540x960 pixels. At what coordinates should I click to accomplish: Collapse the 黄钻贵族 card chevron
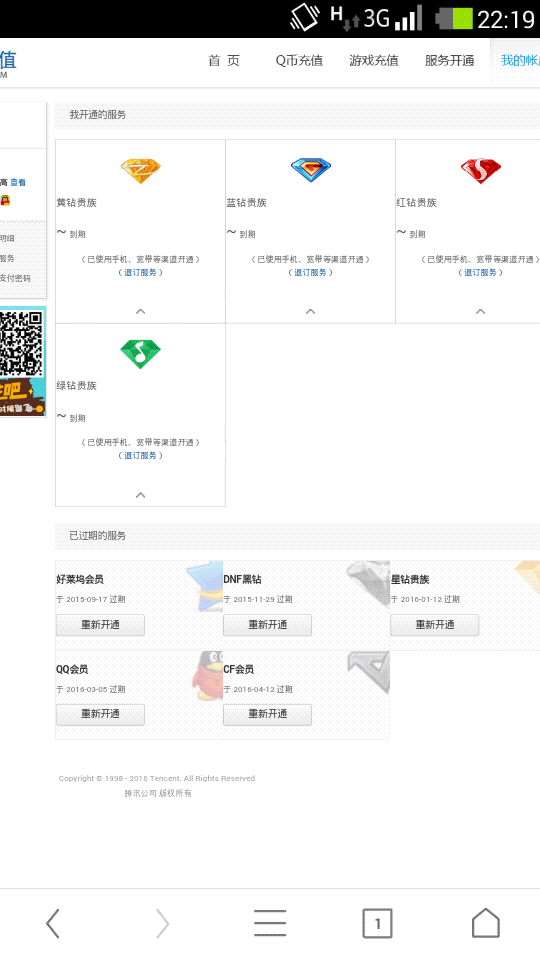coord(140,312)
